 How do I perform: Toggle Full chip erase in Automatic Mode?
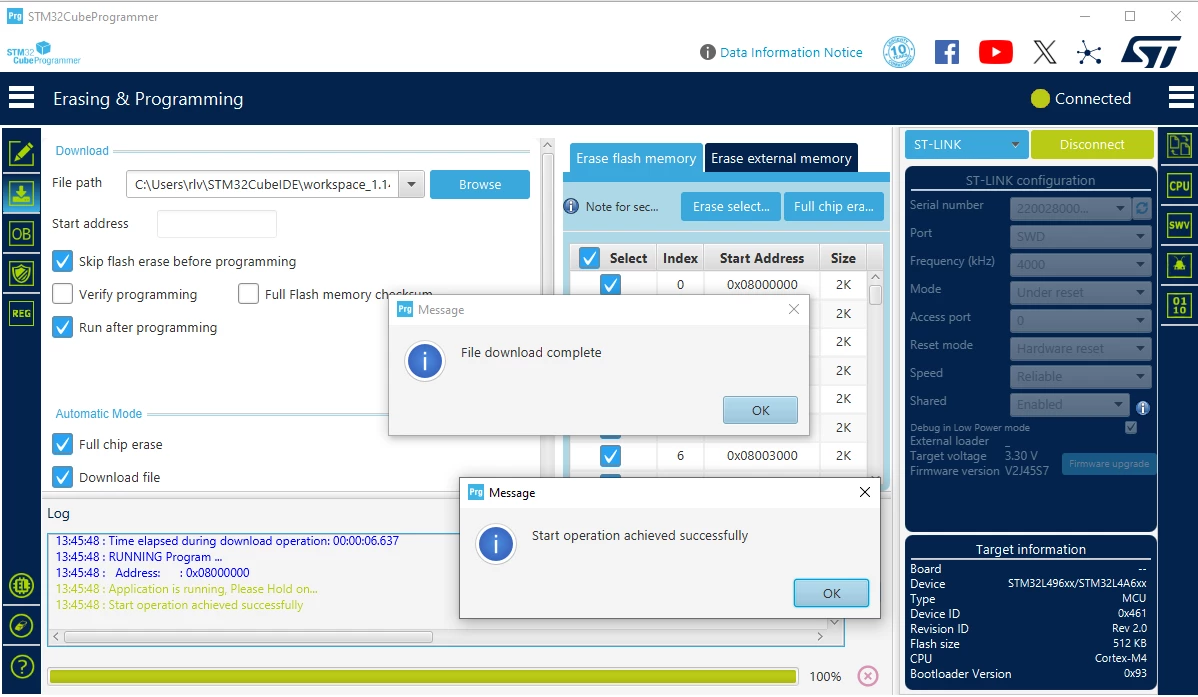[x=63, y=444]
